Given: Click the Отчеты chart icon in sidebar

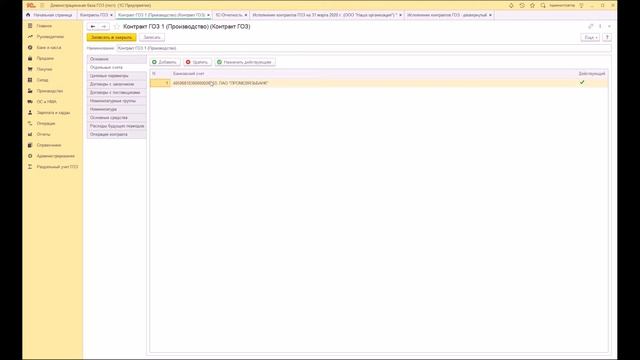Looking at the screenshot, I should coord(30,134).
